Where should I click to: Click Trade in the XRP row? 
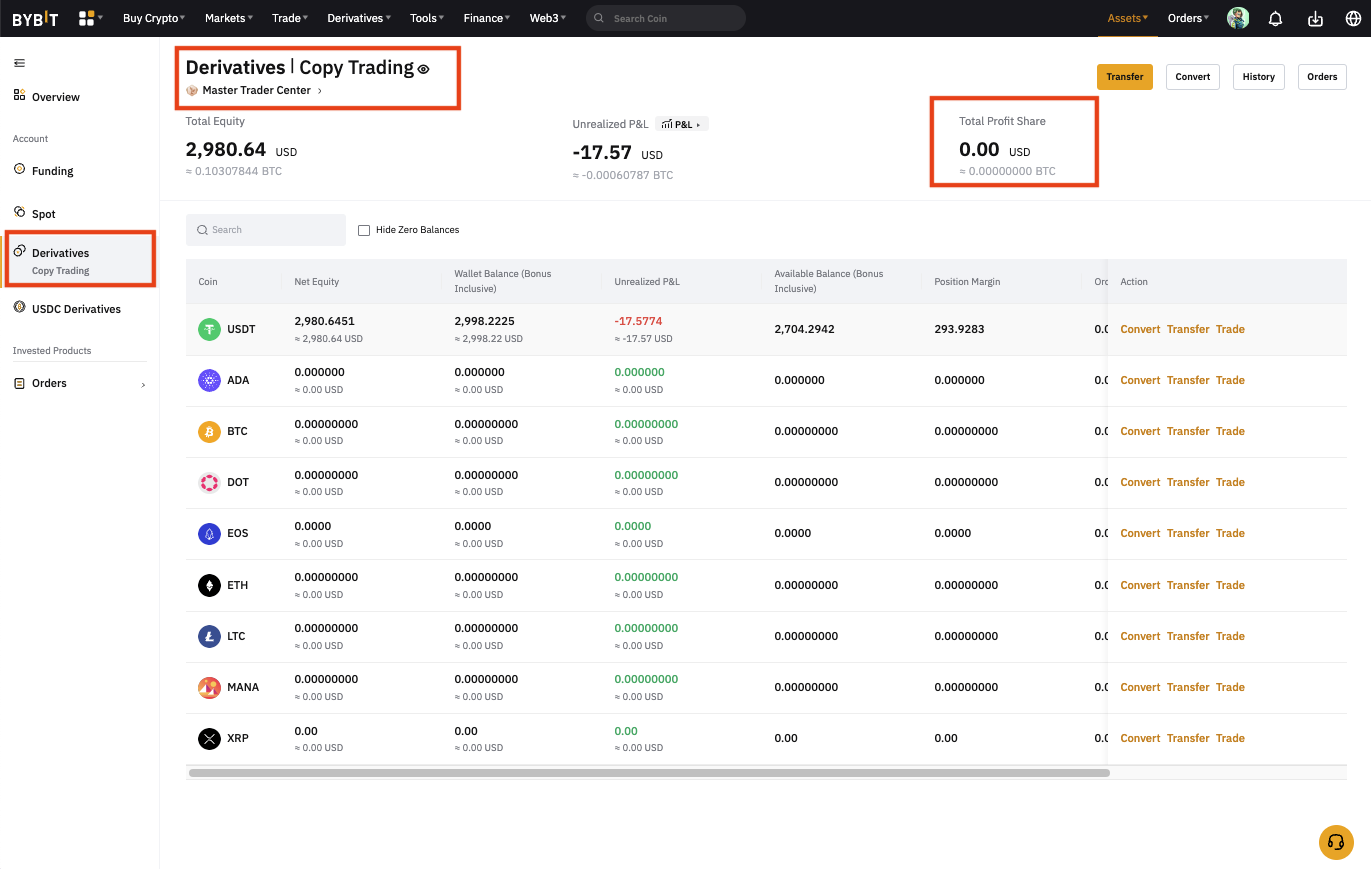[1230, 738]
